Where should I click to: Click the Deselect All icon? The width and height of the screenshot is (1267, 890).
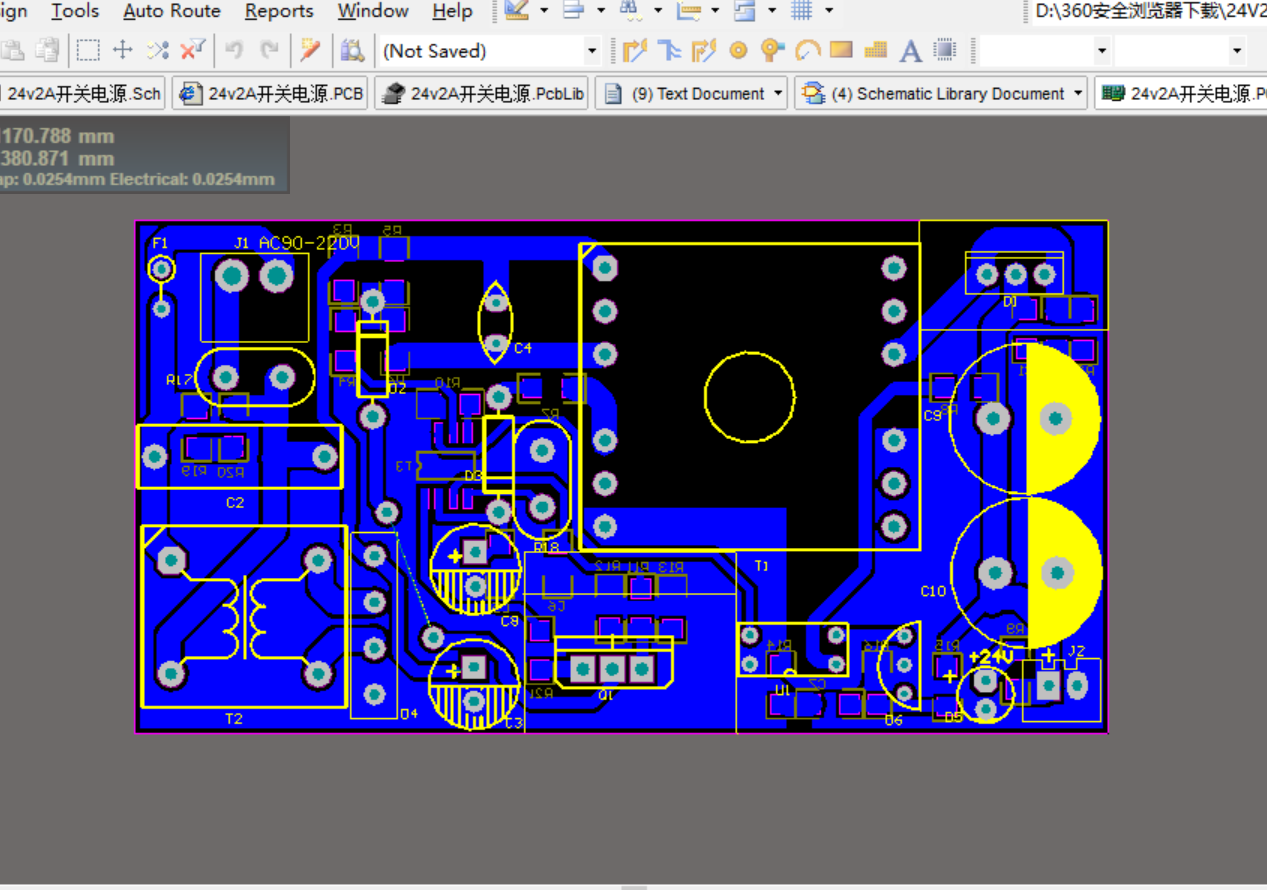click(158, 50)
